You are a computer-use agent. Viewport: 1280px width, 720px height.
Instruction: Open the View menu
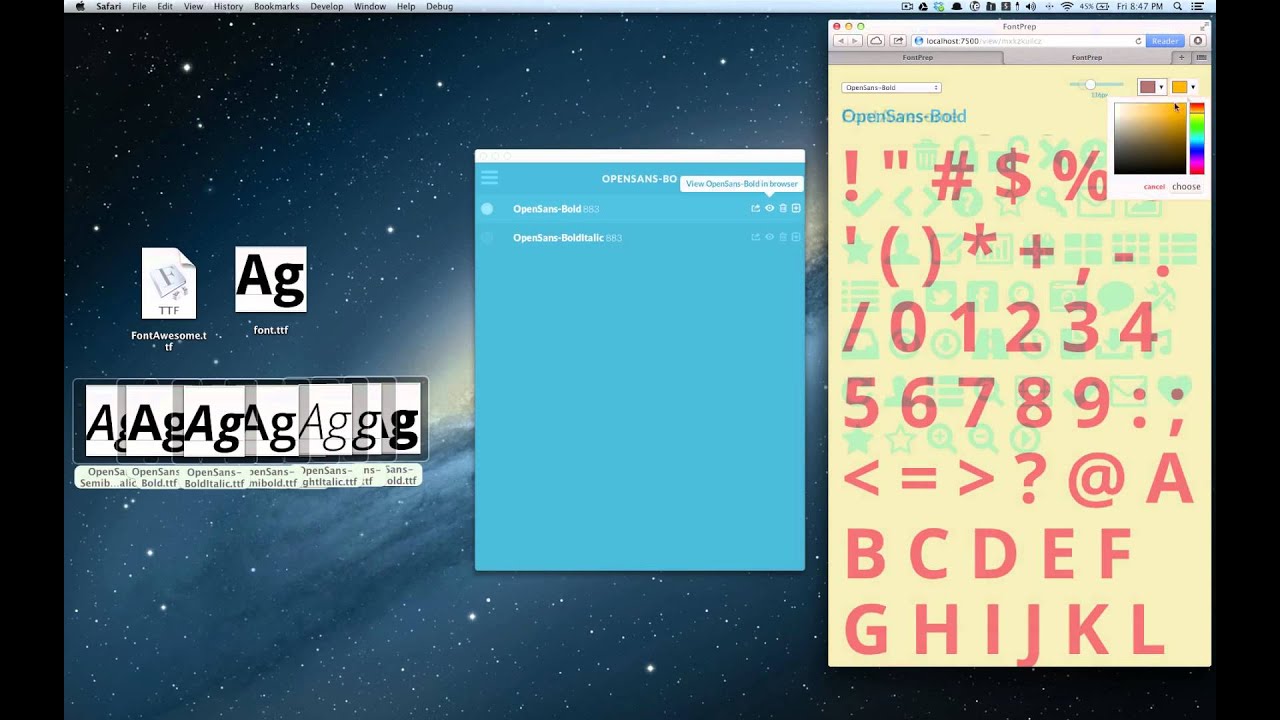pos(193,6)
